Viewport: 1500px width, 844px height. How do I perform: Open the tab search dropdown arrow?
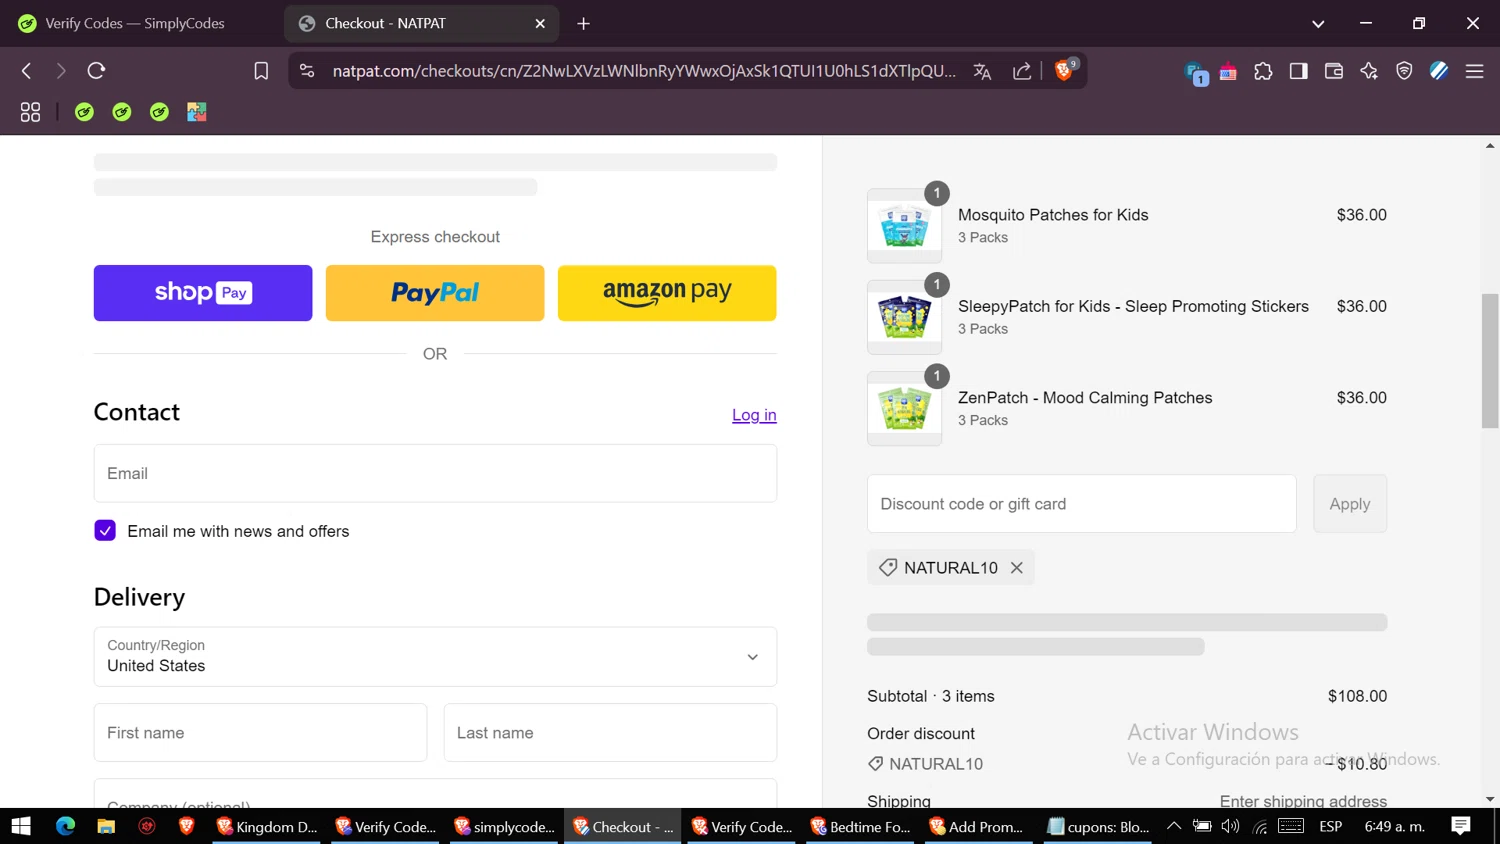click(x=1318, y=23)
